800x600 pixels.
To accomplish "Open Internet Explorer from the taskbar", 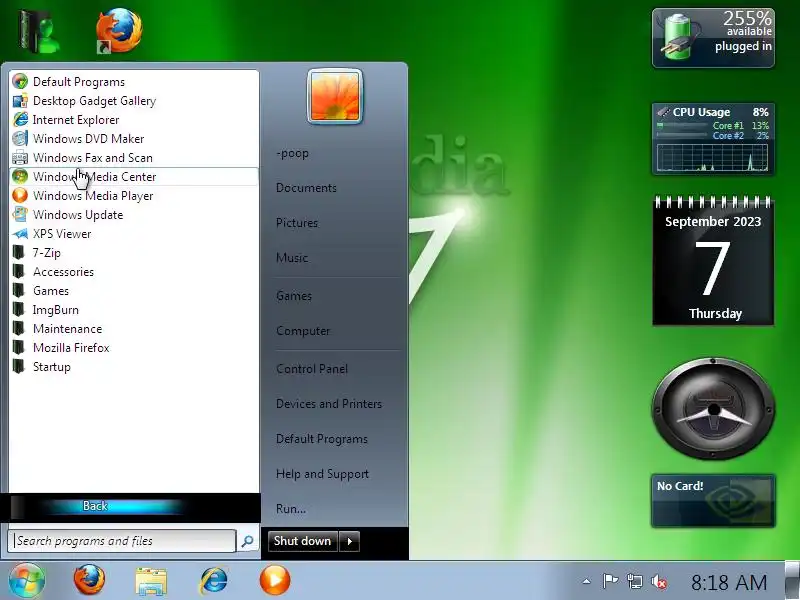I will (x=213, y=581).
